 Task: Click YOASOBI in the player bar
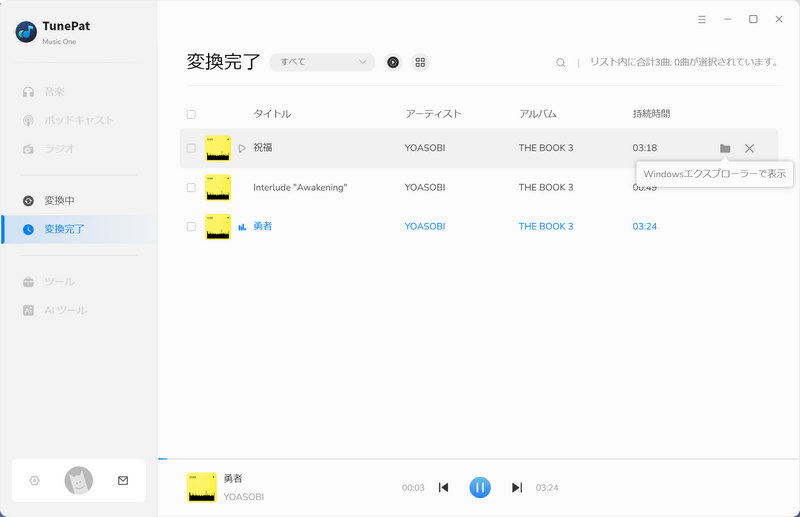pyautogui.click(x=244, y=497)
